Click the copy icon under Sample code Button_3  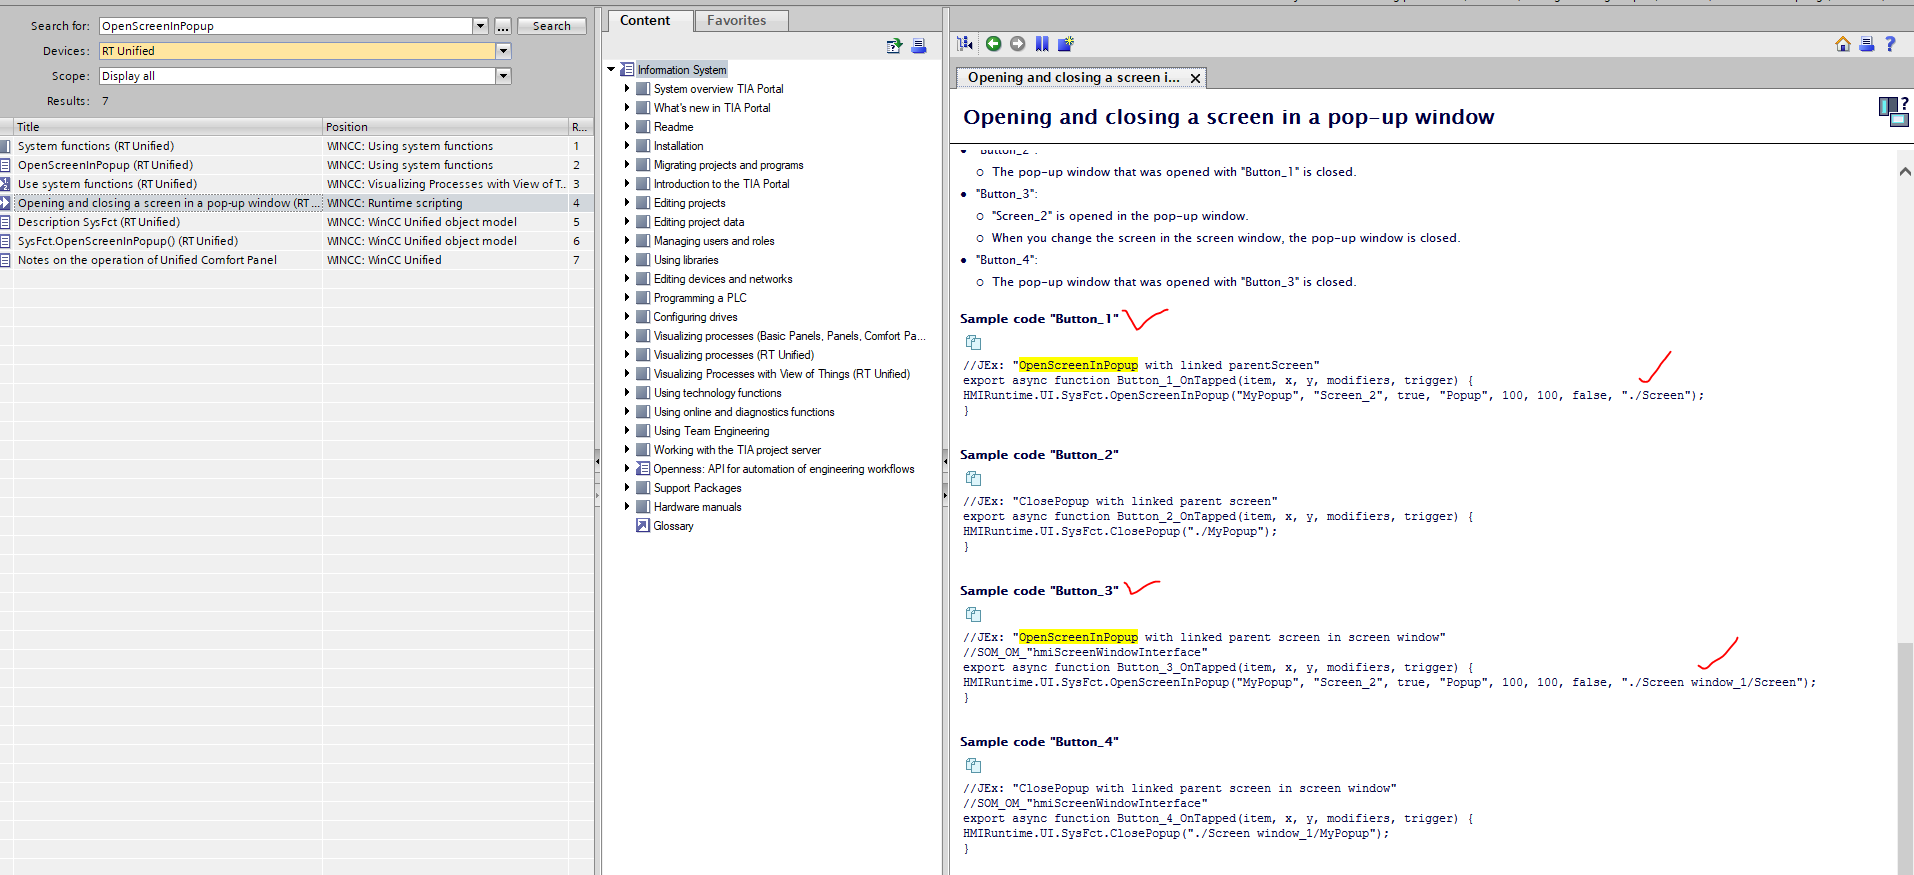(x=973, y=615)
